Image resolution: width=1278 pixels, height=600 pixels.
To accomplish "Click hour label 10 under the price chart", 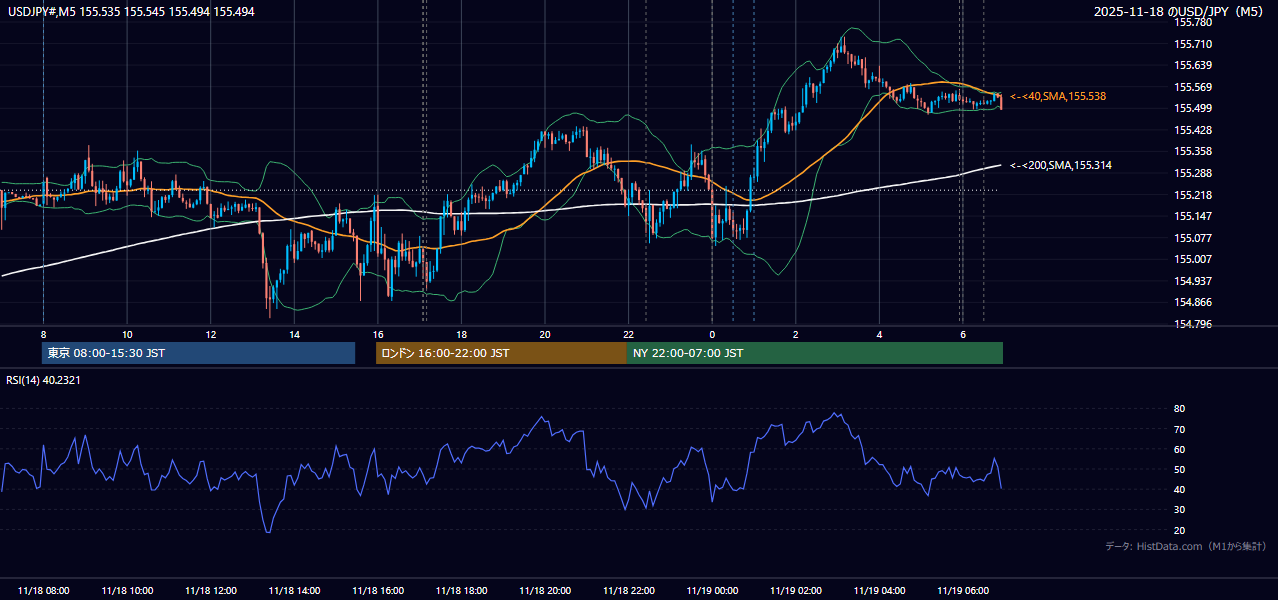I will (x=127, y=334).
